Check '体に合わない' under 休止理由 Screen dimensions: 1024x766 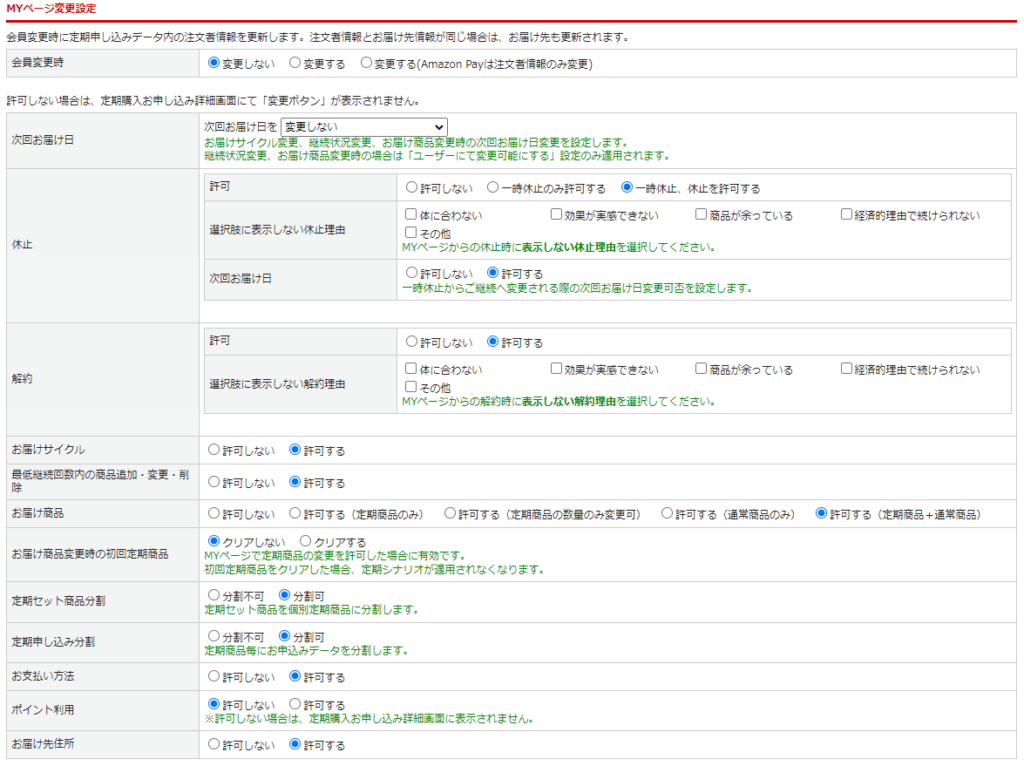point(411,215)
